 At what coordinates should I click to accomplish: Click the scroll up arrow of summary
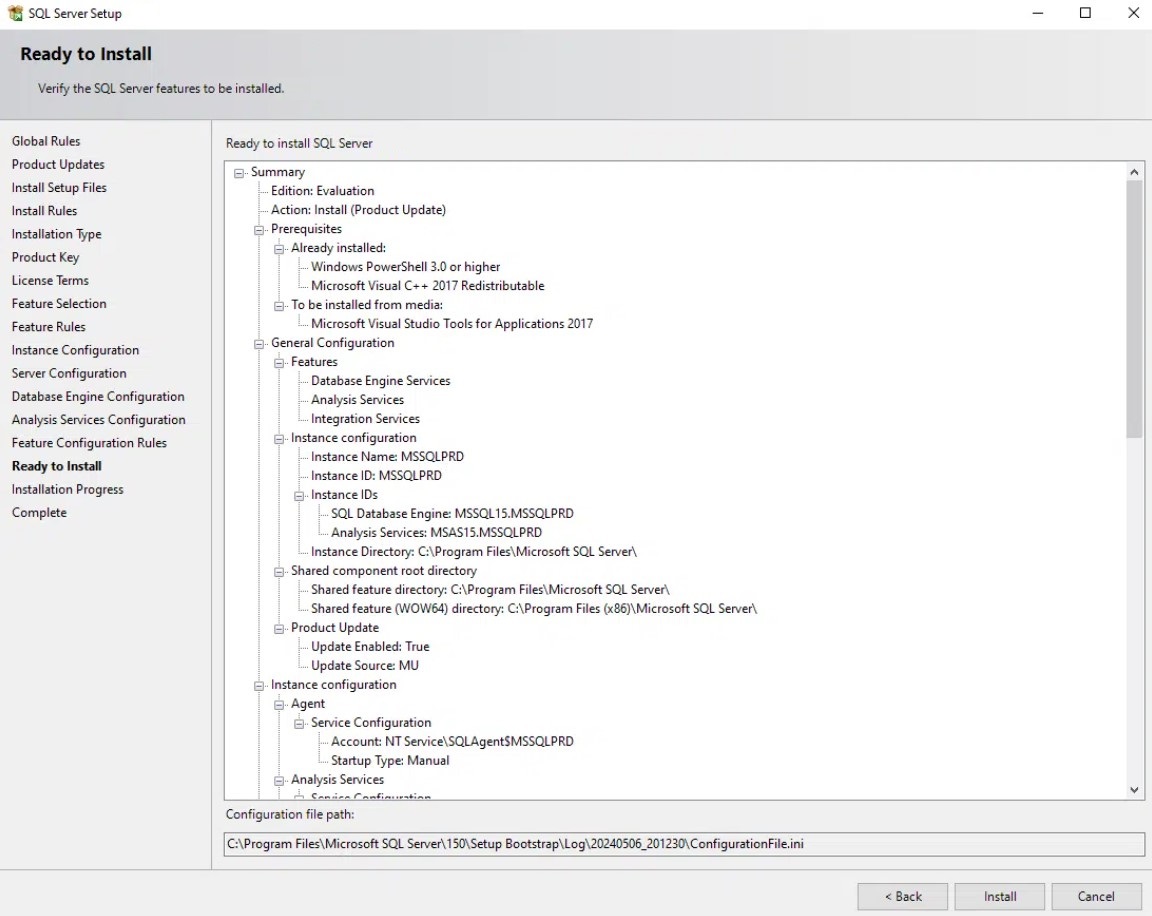[x=1134, y=172]
